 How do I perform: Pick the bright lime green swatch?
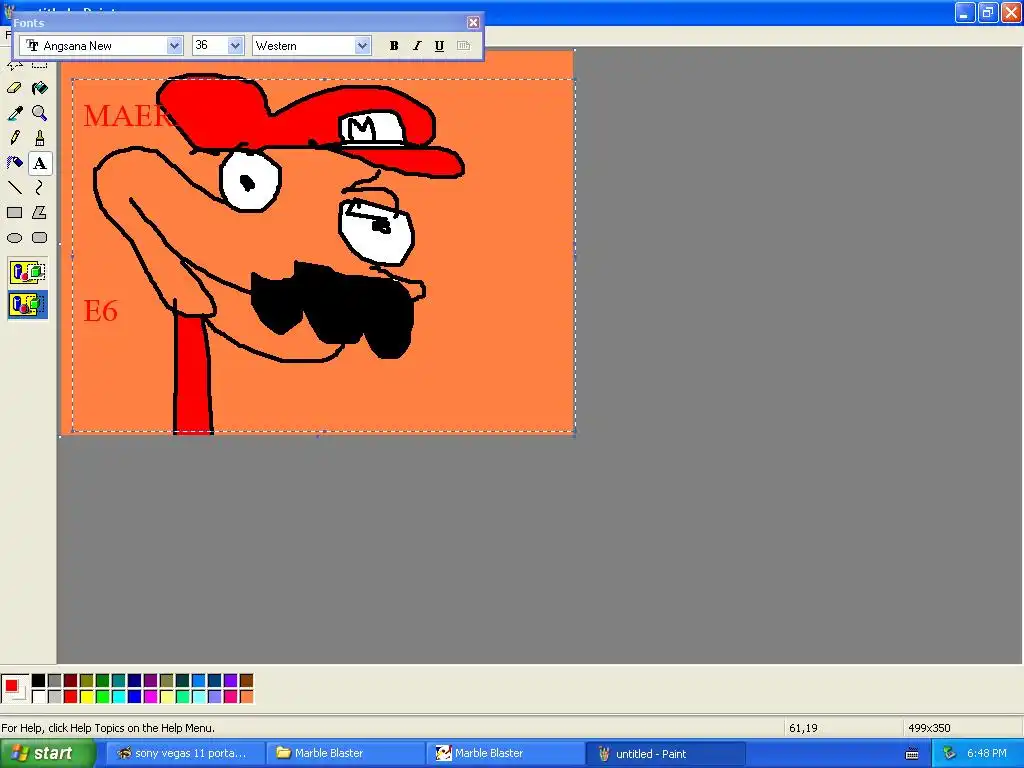tap(103, 697)
